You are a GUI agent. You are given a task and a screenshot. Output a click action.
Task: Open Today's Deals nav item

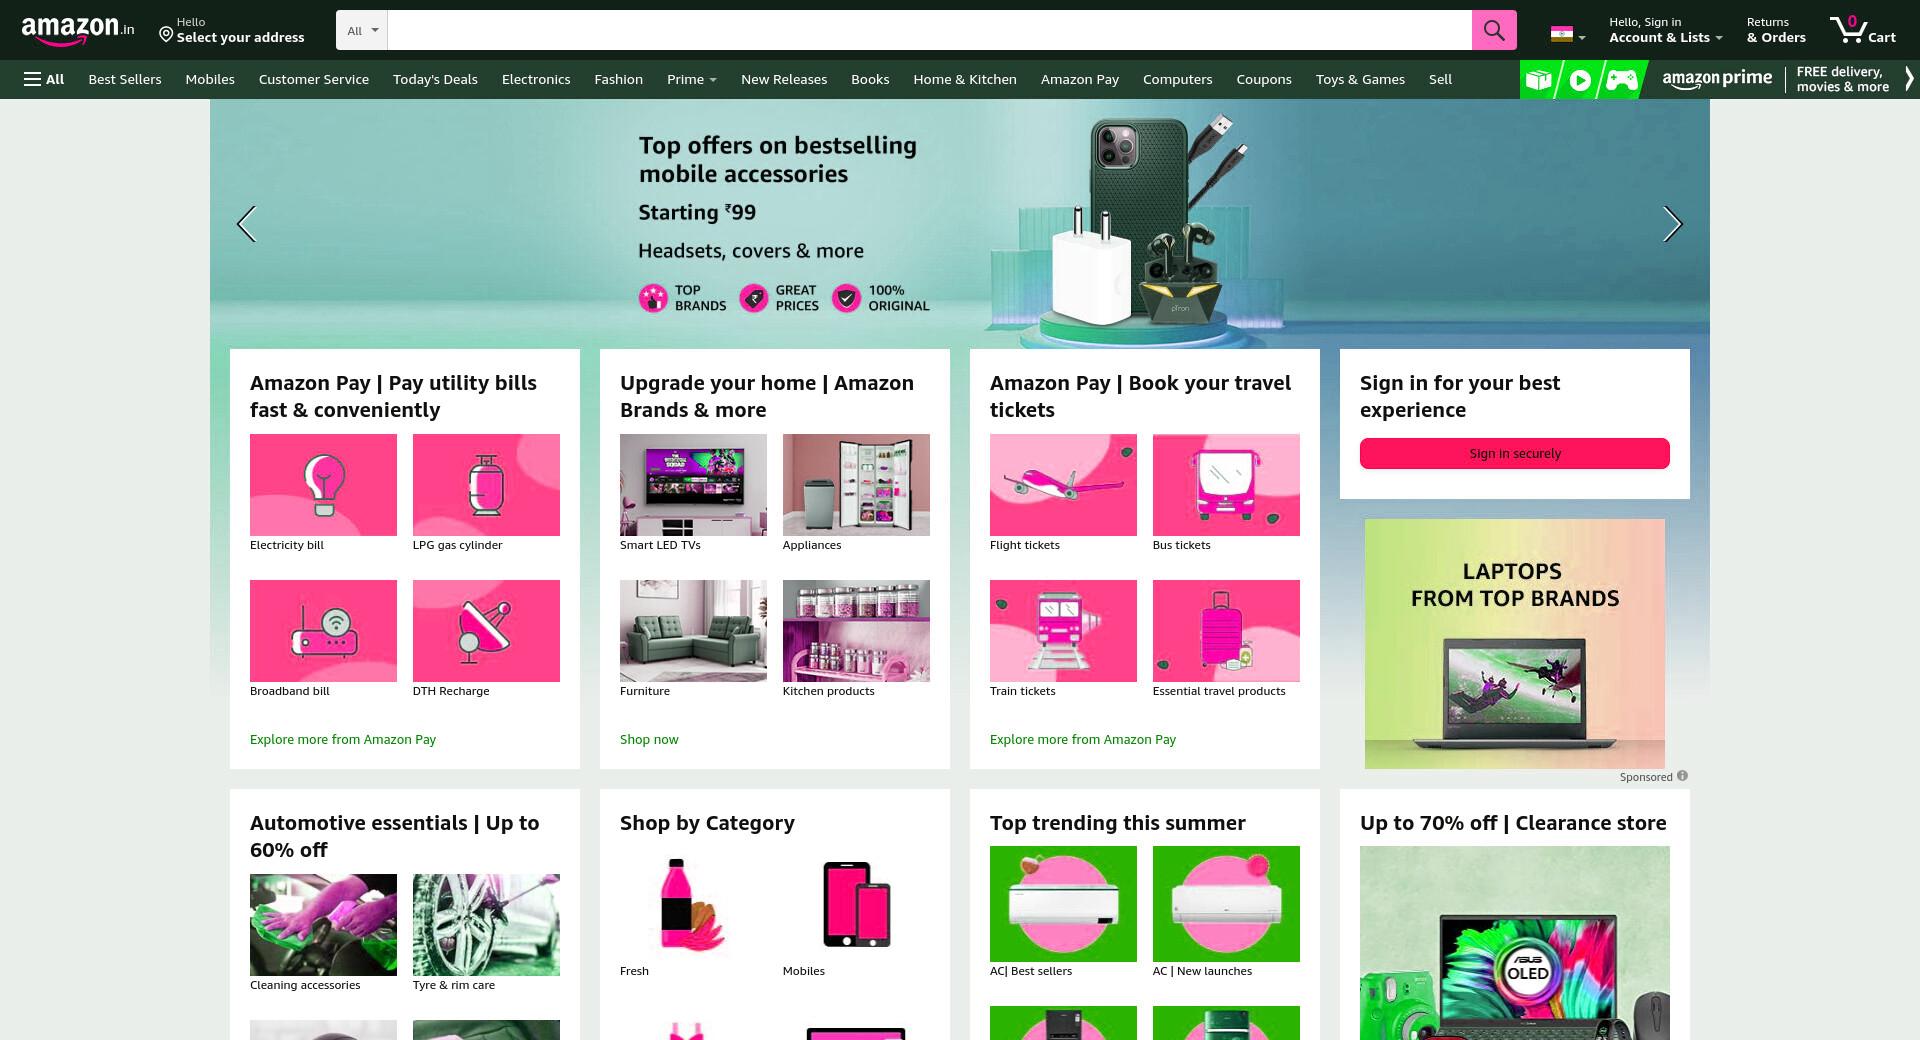pos(435,79)
